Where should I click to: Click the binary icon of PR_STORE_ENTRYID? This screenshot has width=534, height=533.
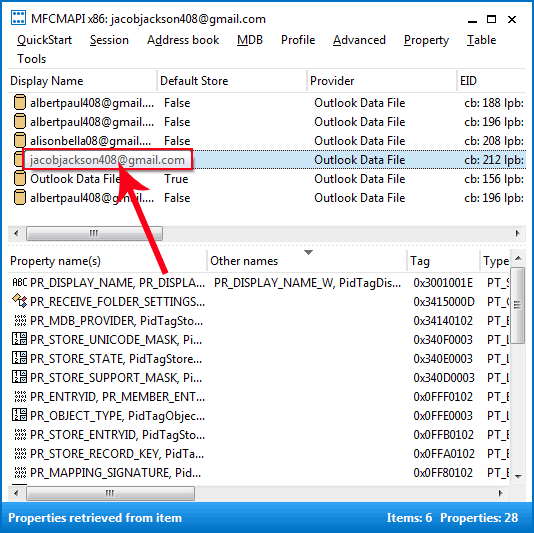click(x=20, y=434)
